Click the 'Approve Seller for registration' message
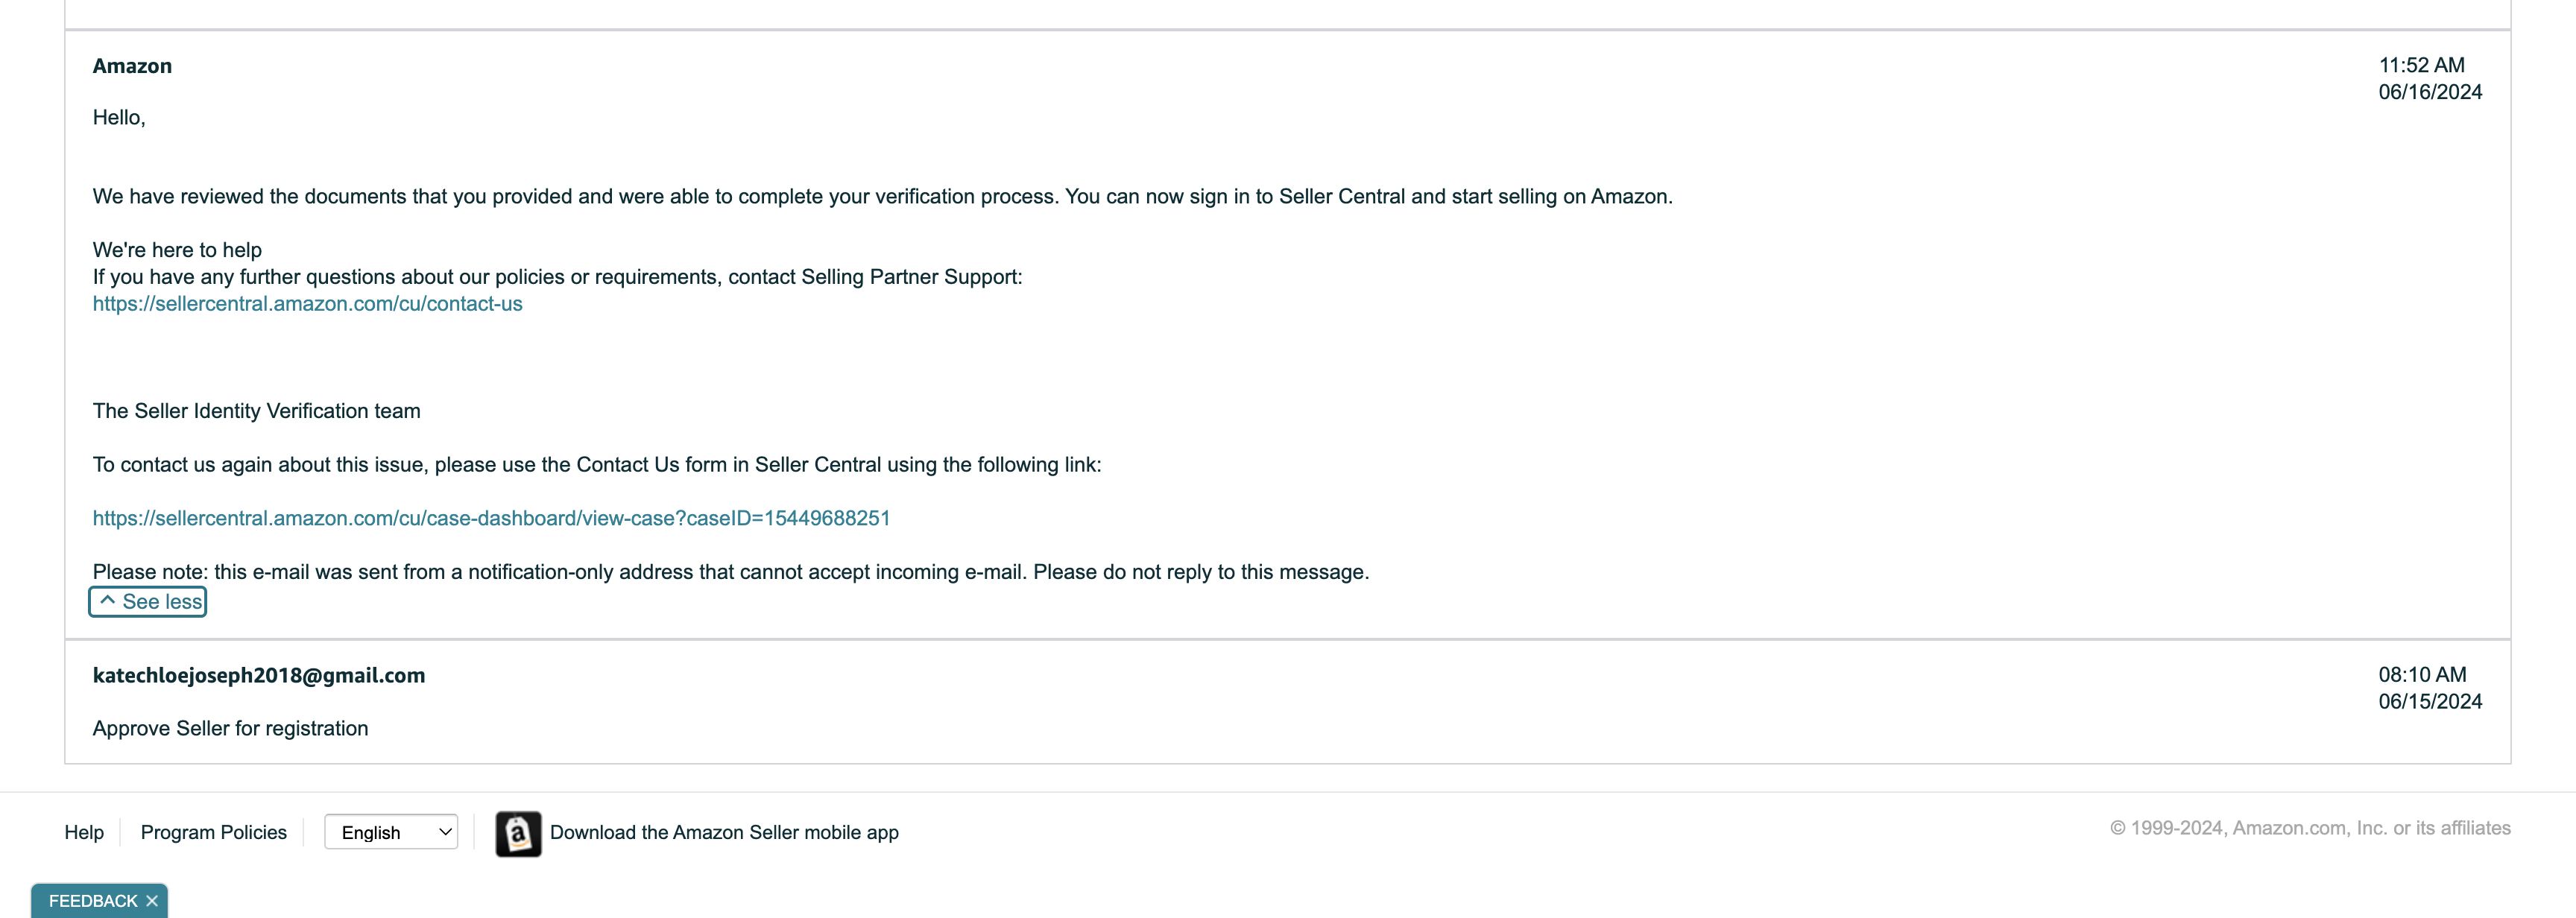The width and height of the screenshot is (2576, 918). [x=230, y=728]
